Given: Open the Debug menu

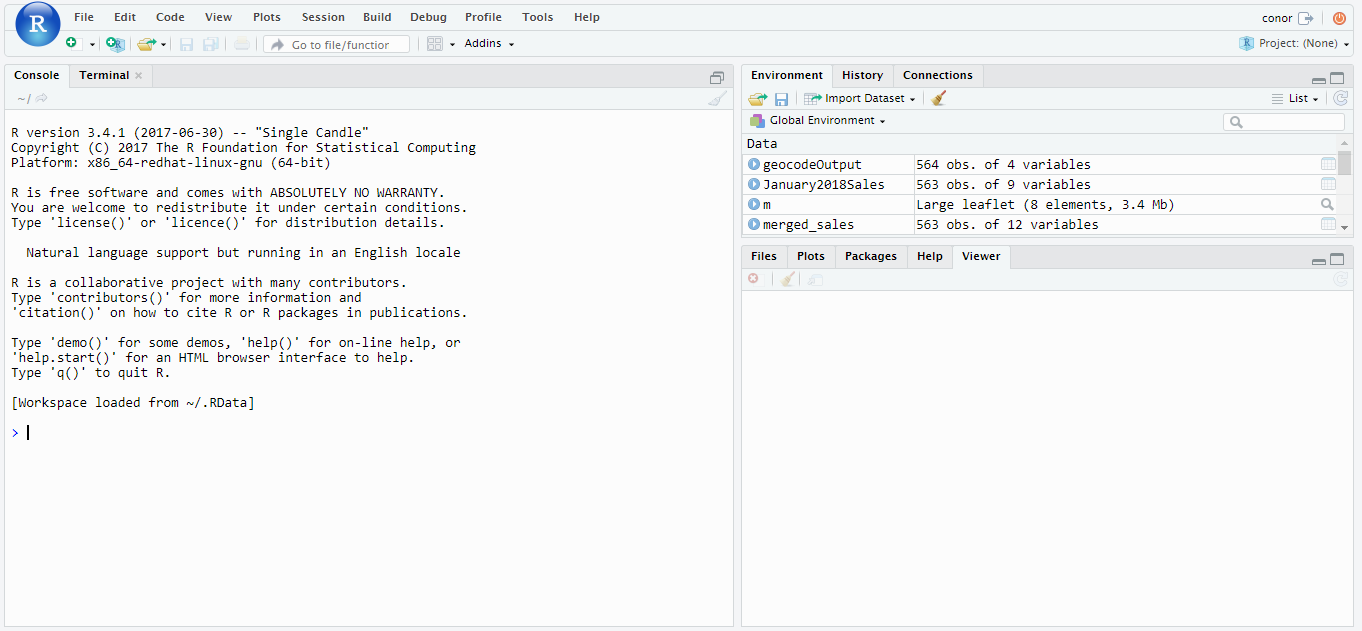Looking at the screenshot, I should [428, 17].
